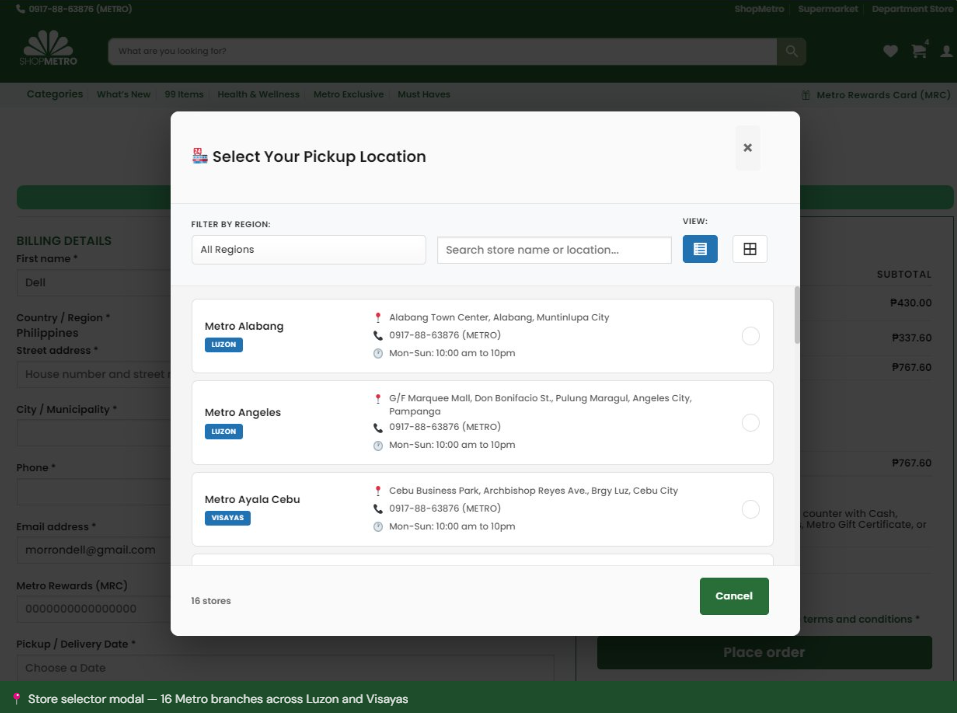Click the LUZON badge under Metro Alabang
The width and height of the screenshot is (957, 713).
pyautogui.click(x=223, y=345)
